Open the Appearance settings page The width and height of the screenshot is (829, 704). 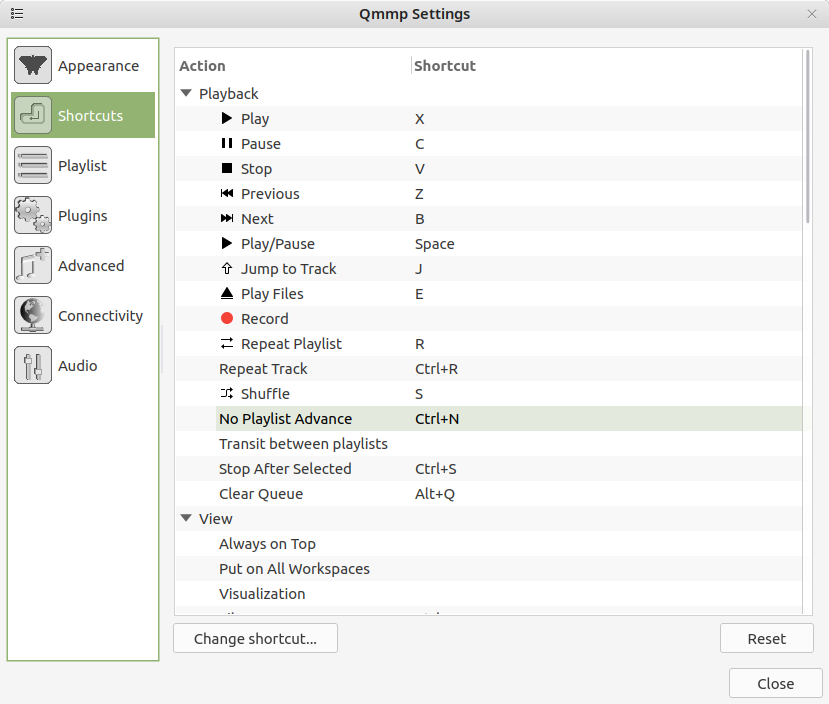pyautogui.click(x=83, y=66)
